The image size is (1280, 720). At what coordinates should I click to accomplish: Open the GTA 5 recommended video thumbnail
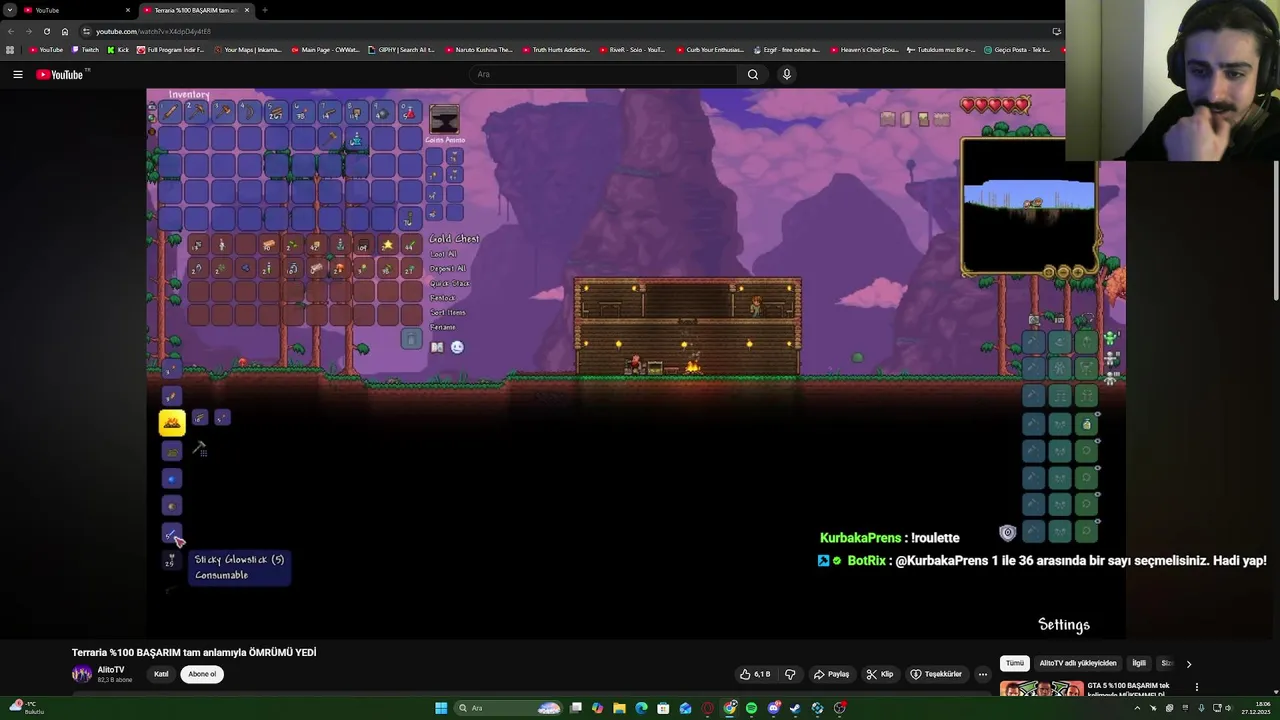click(x=1041, y=689)
